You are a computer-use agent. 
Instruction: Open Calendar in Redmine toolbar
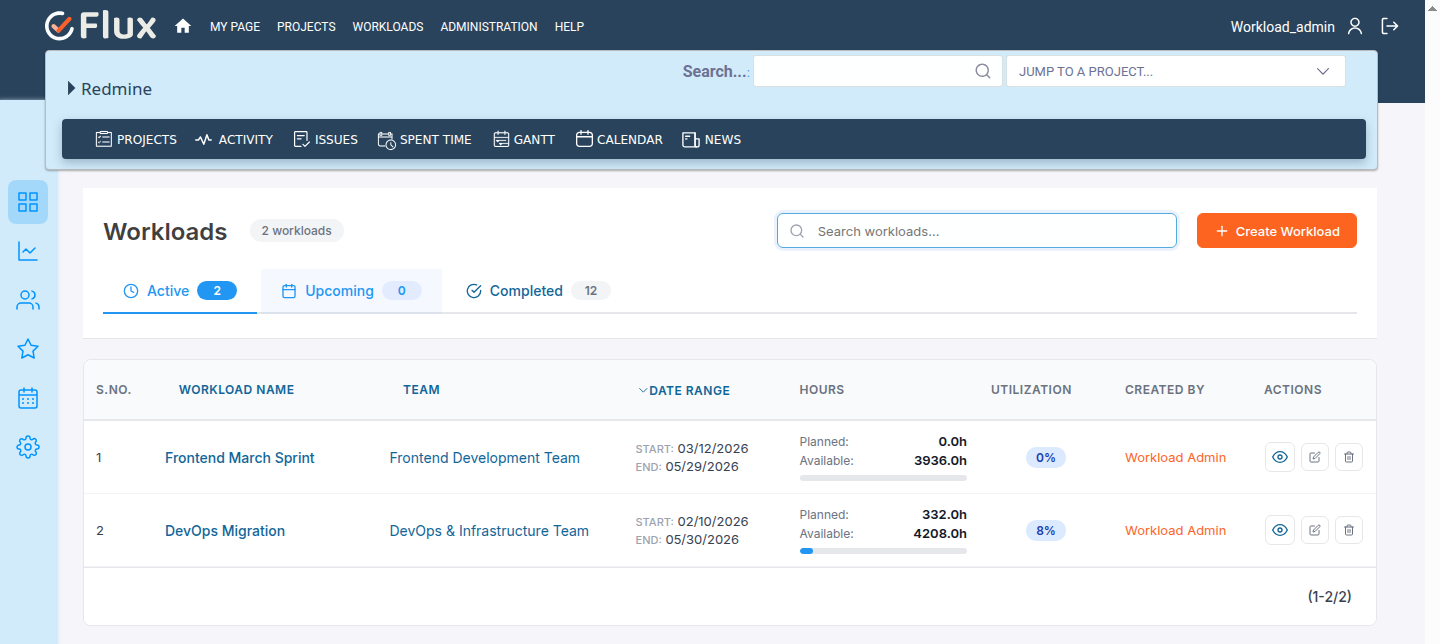coord(619,139)
